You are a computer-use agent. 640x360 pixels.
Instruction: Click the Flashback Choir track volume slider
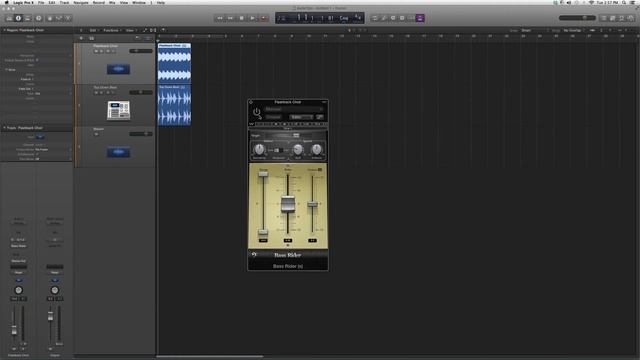(140, 51)
